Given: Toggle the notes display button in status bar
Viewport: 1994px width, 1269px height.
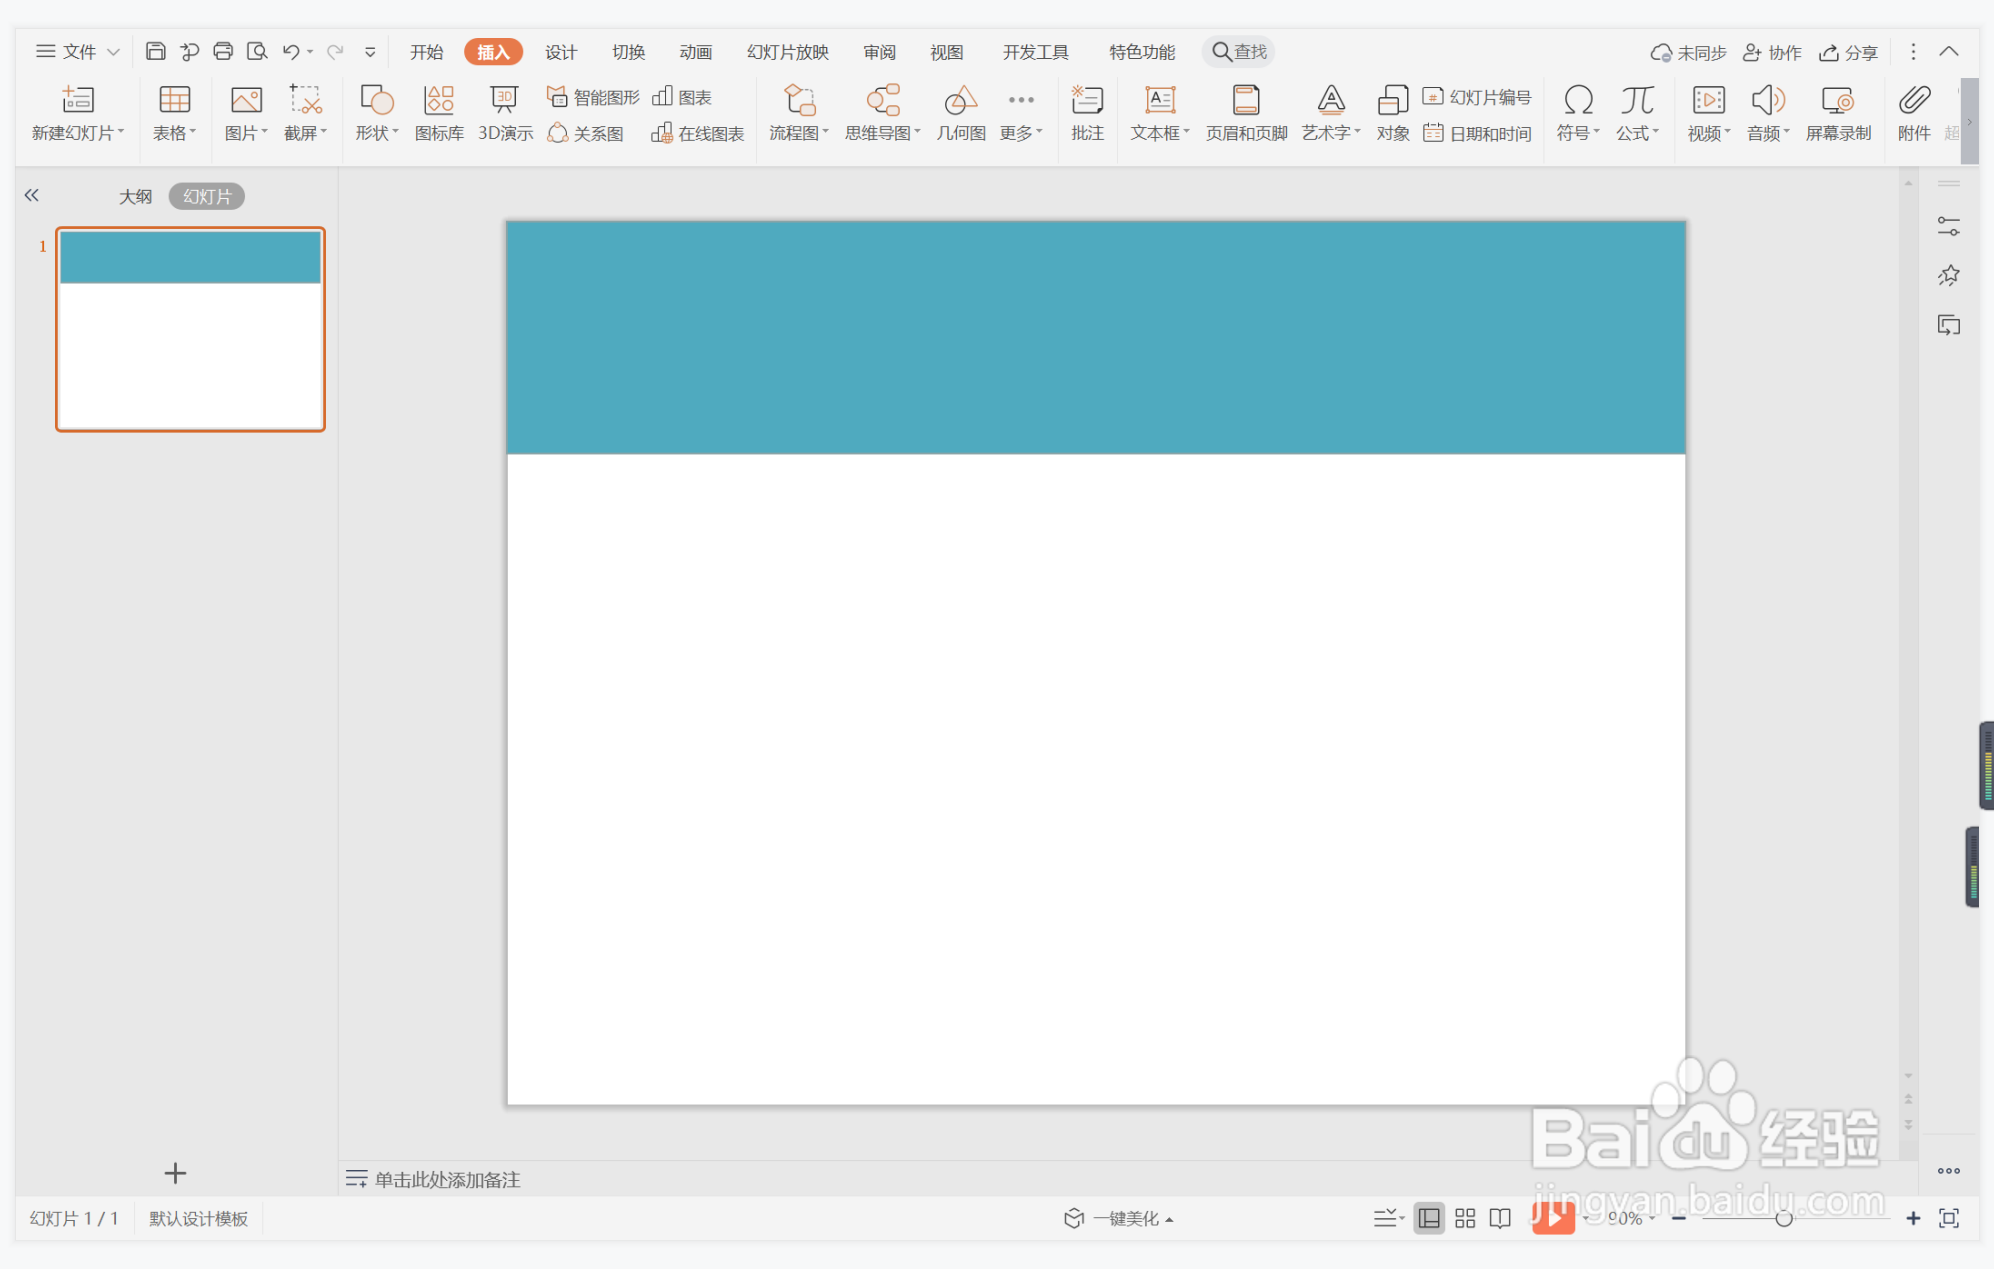Looking at the screenshot, I should tap(1387, 1218).
